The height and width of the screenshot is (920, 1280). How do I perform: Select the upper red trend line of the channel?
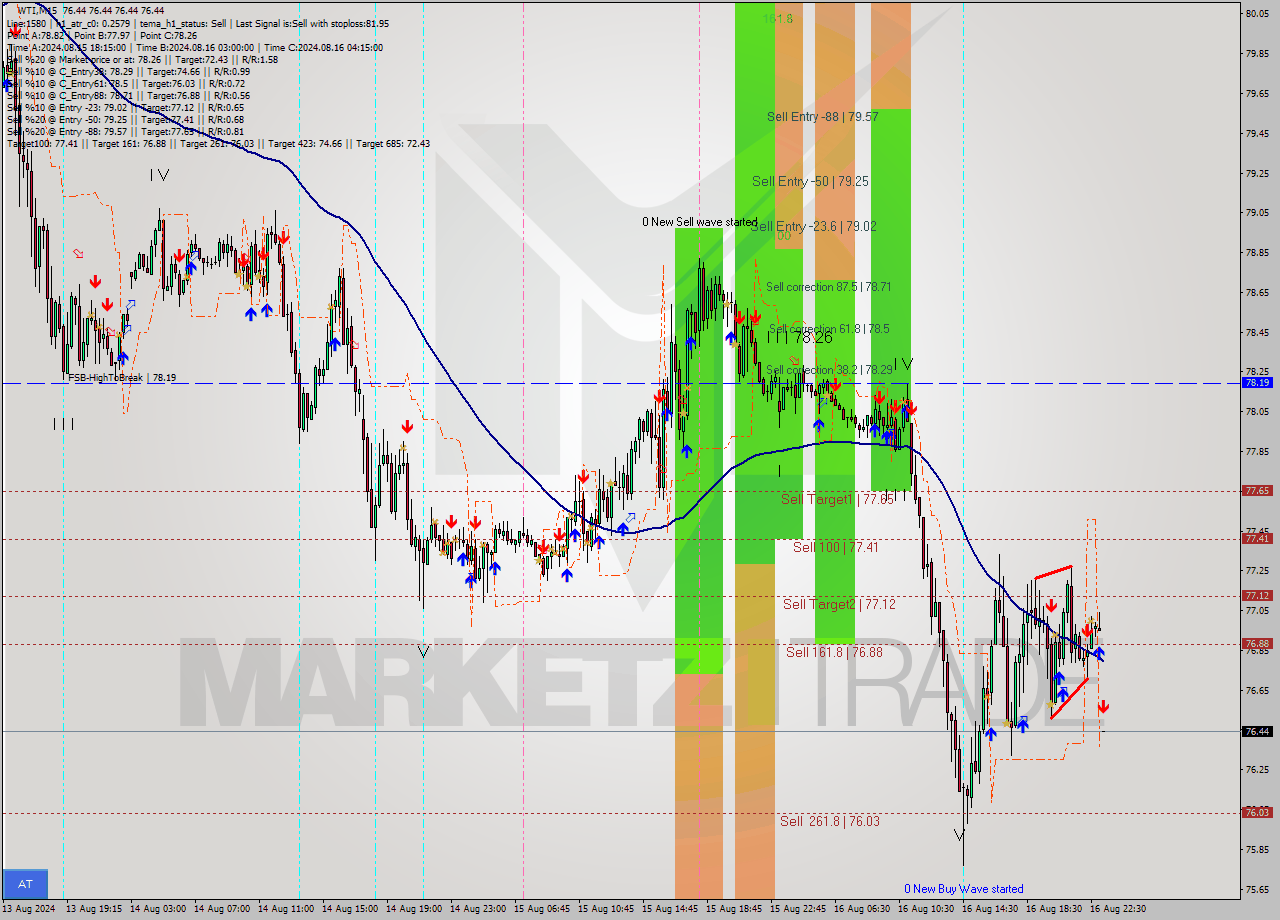(x=1053, y=573)
